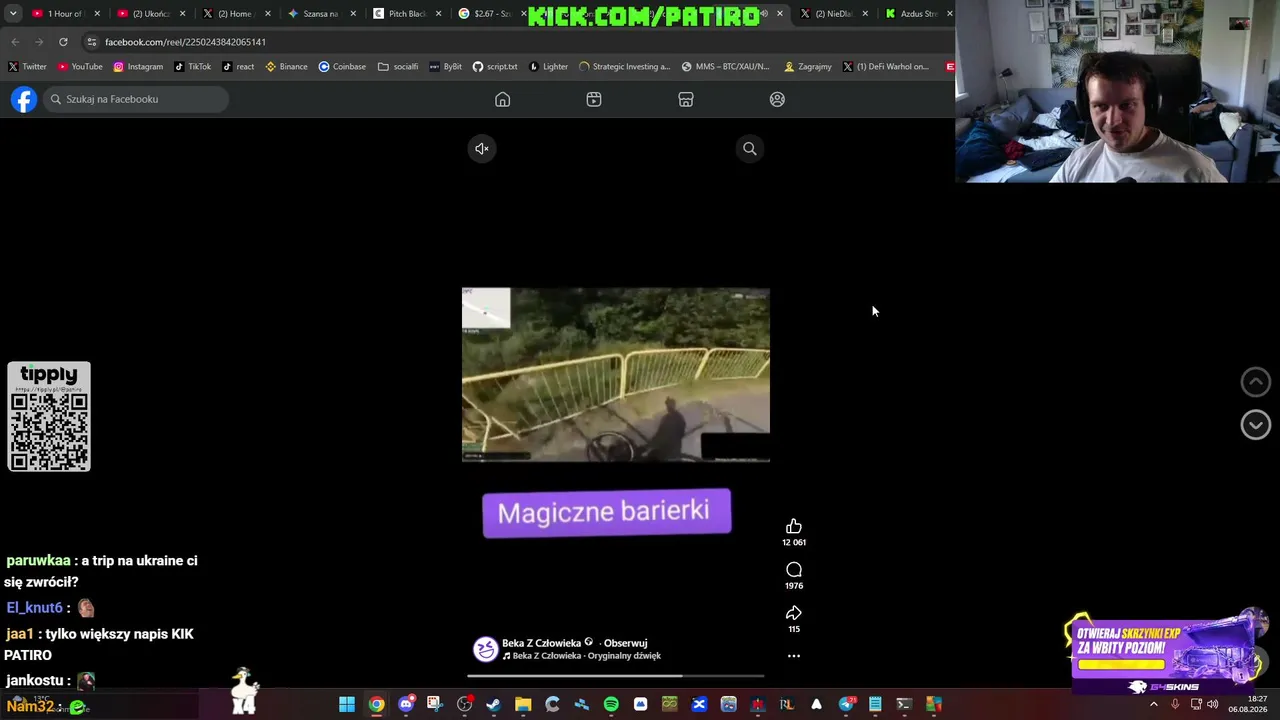Open Beka Z Człowieka profile name link

click(541, 643)
